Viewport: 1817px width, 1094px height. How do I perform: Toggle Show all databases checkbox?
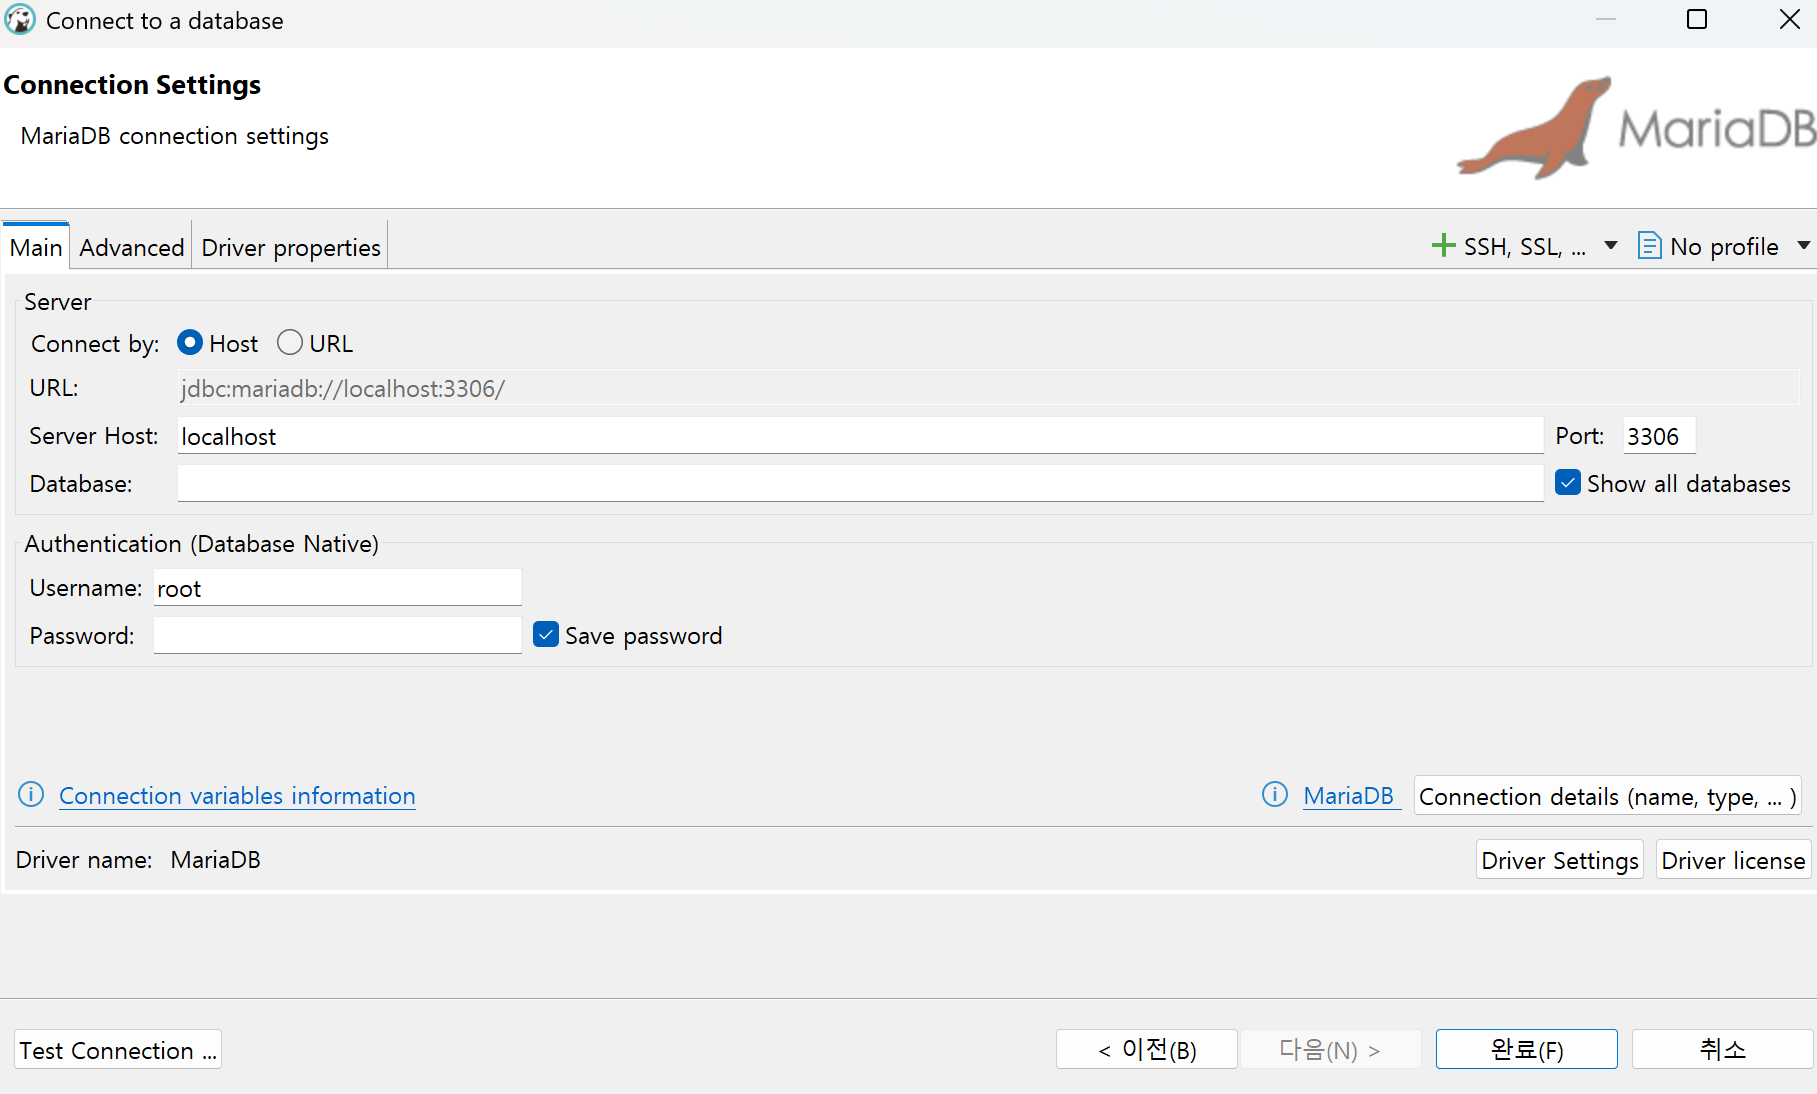pos(1568,483)
